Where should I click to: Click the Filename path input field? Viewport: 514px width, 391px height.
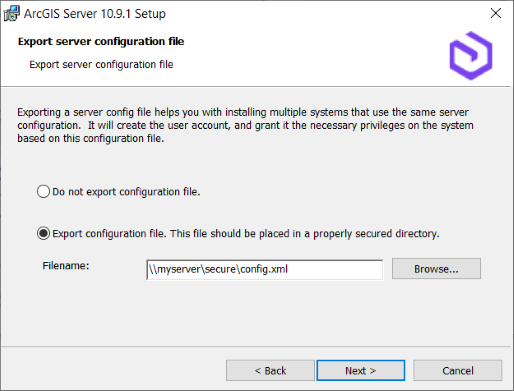pos(264,269)
